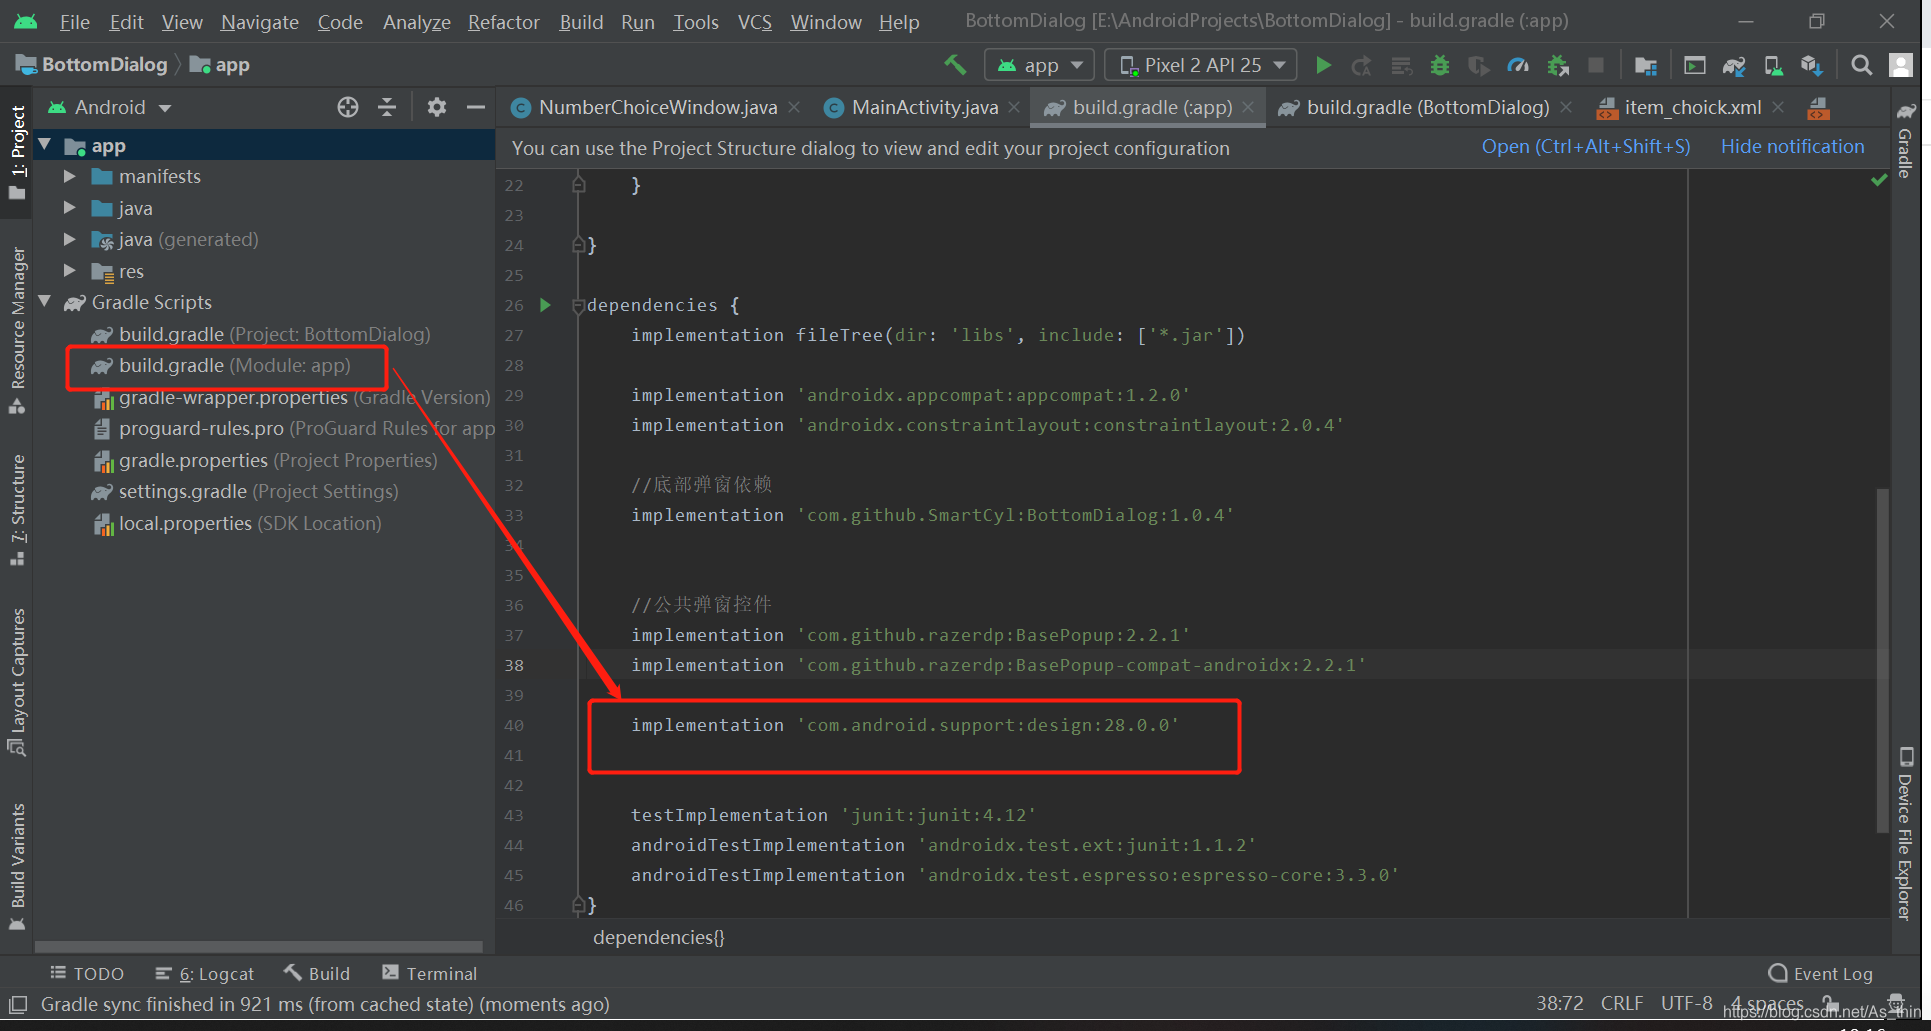This screenshot has height=1031, width=1931.
Task: Click the Make Project hammer icon
Action: (x=955, y=65)
